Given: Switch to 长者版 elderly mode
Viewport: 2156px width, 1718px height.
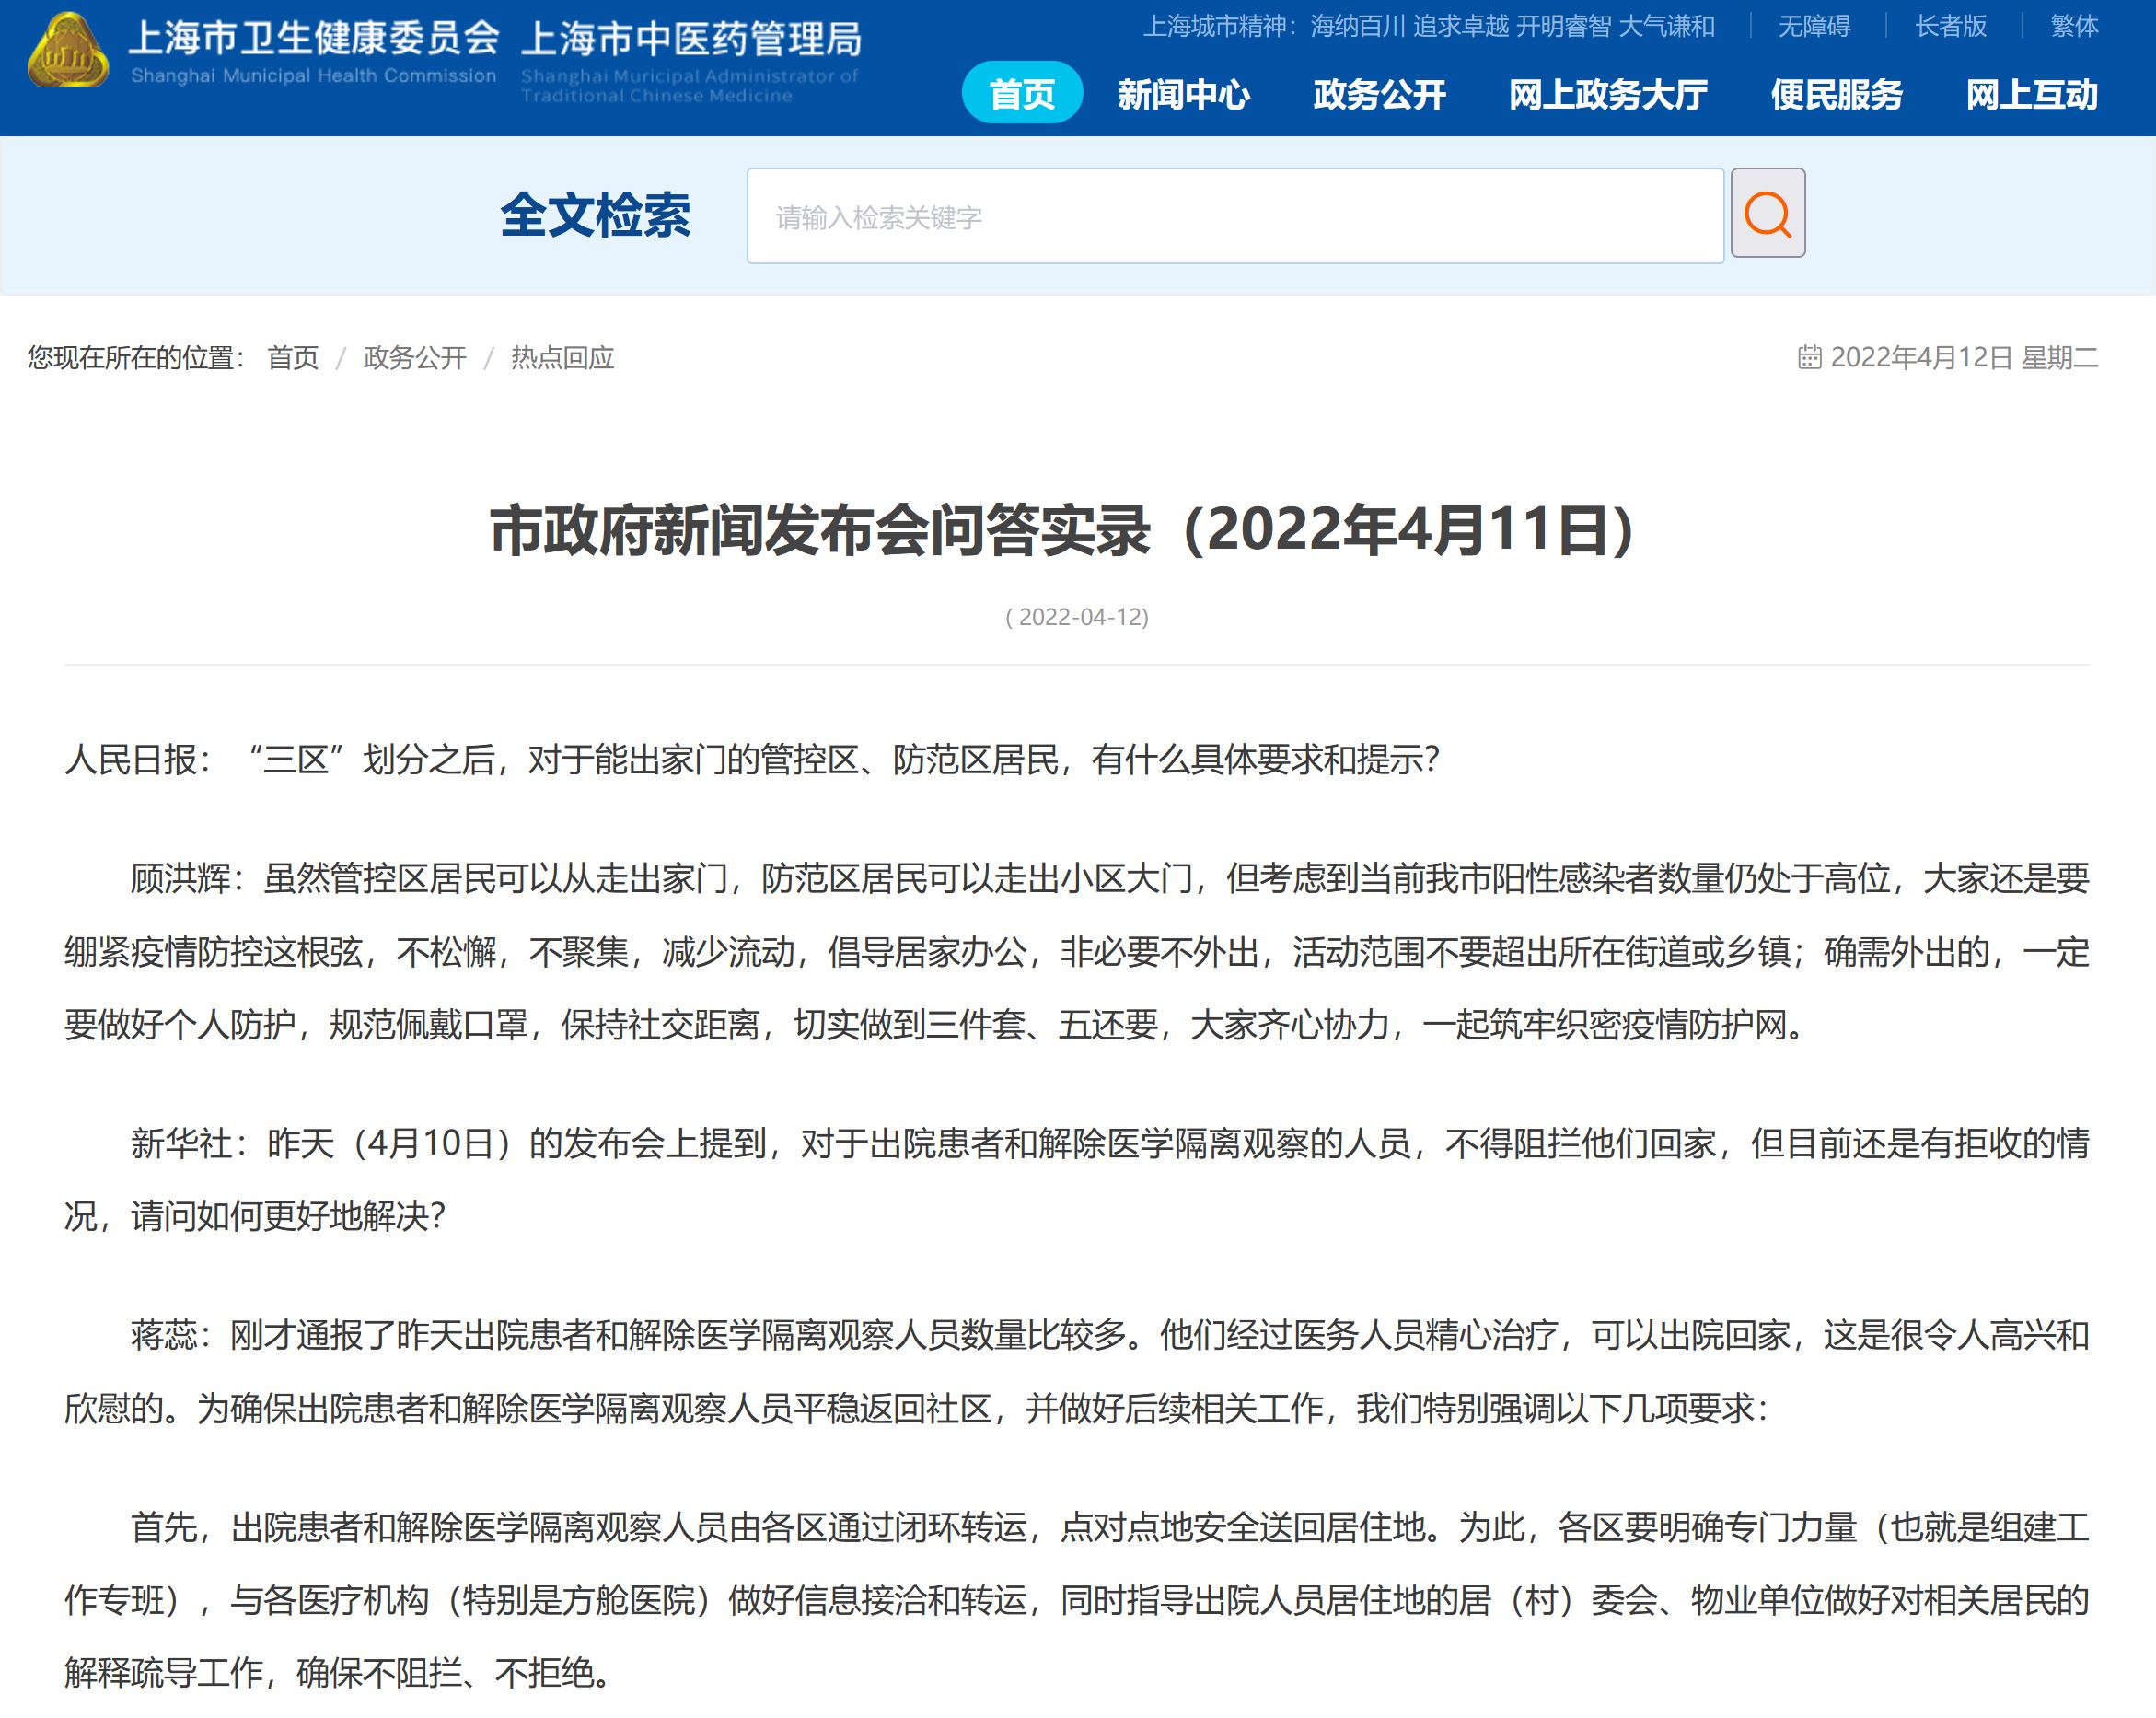Looking at the screenshot, I should tap(1950, 26).
